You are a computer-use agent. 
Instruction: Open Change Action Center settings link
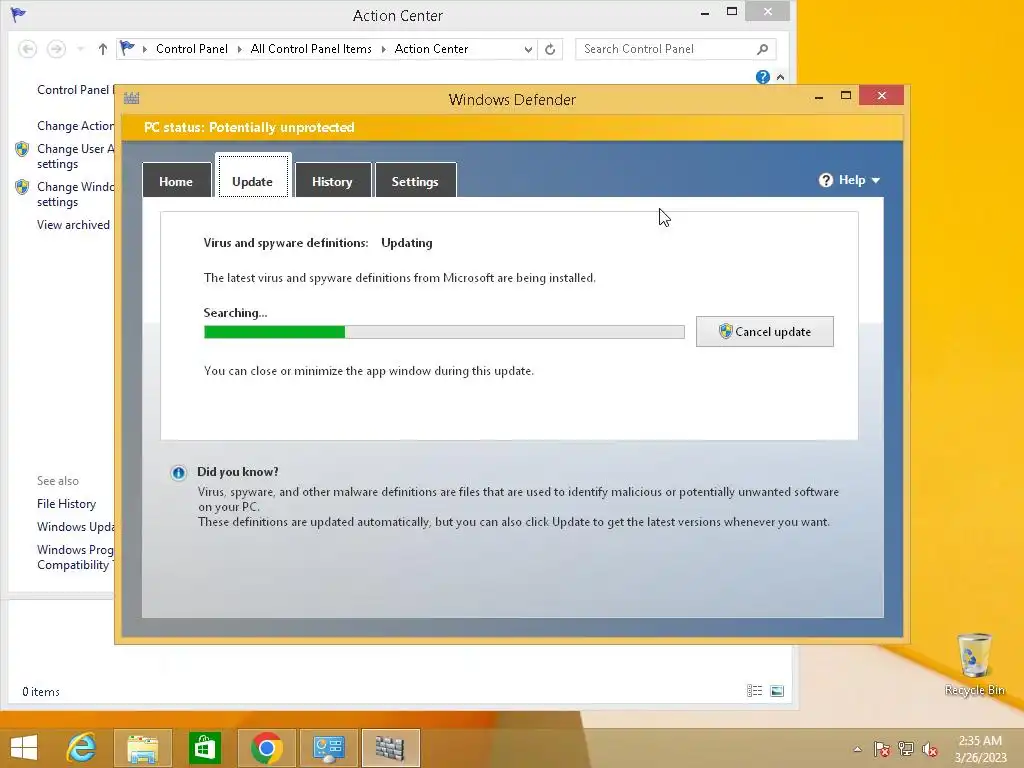click(75, 126)
